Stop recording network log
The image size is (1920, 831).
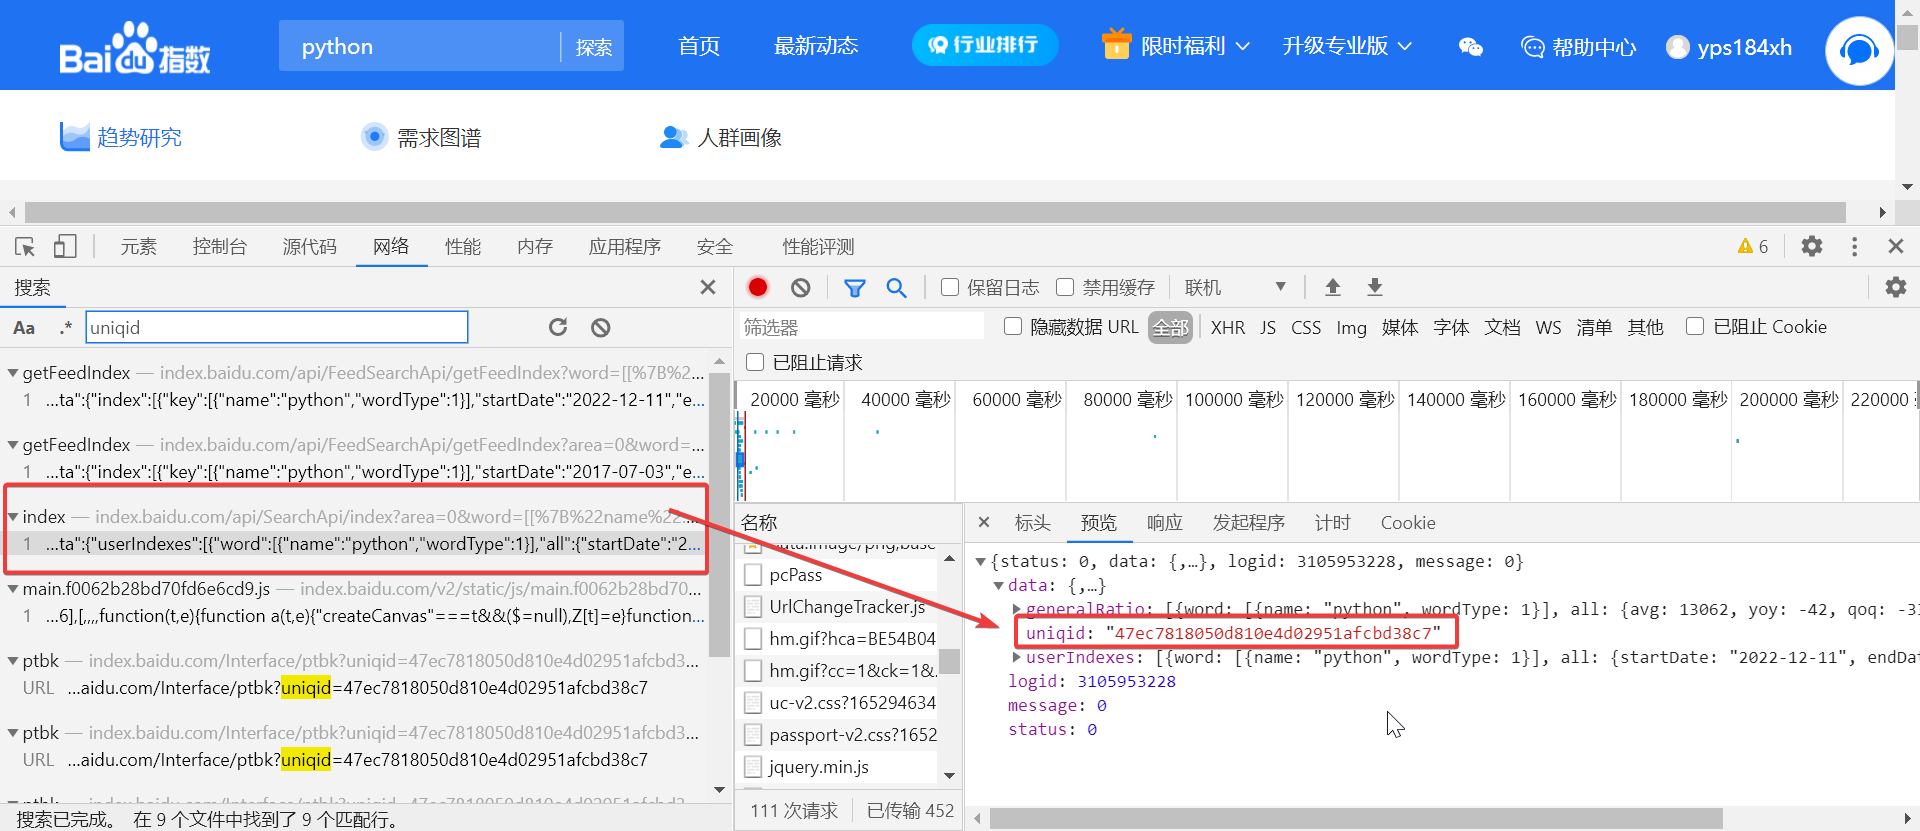pos(758,287)
